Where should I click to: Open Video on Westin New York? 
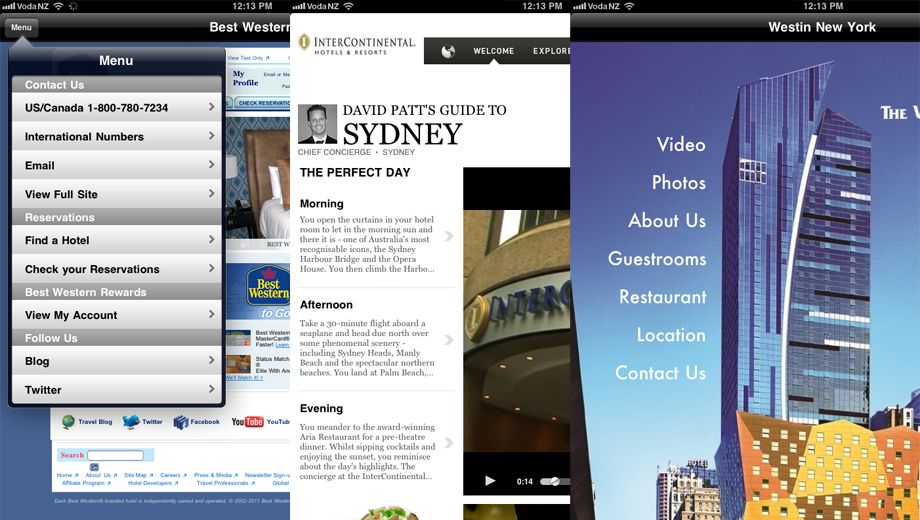pyautogui.click(x=681, y=144)
